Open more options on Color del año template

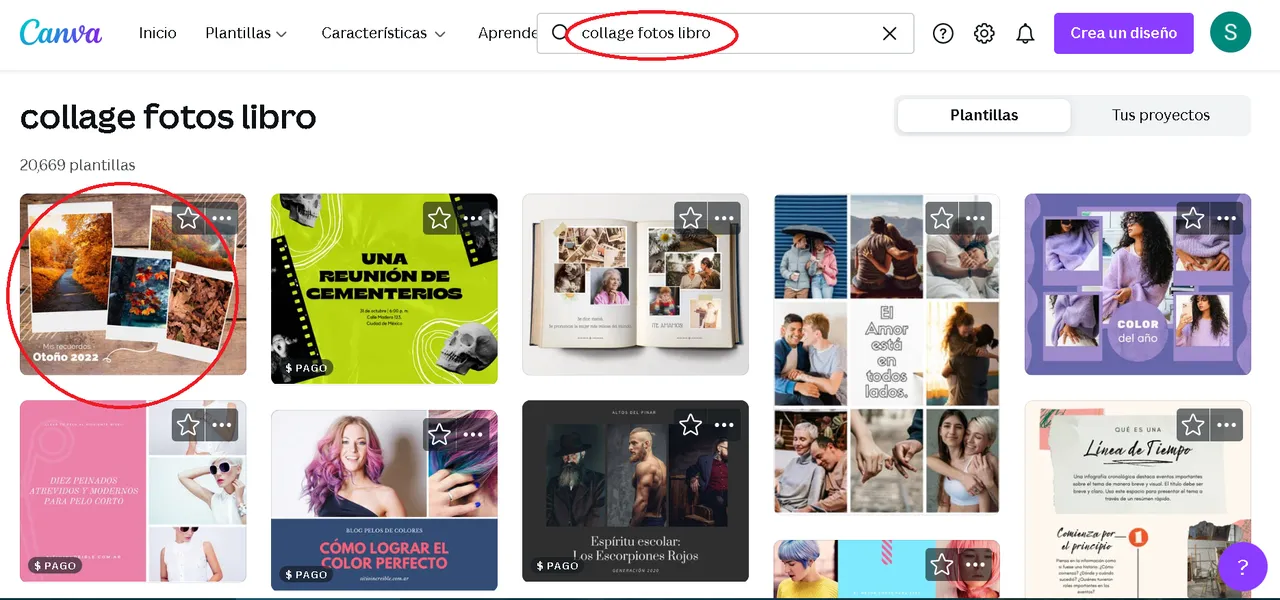[x=1226, y=218]
